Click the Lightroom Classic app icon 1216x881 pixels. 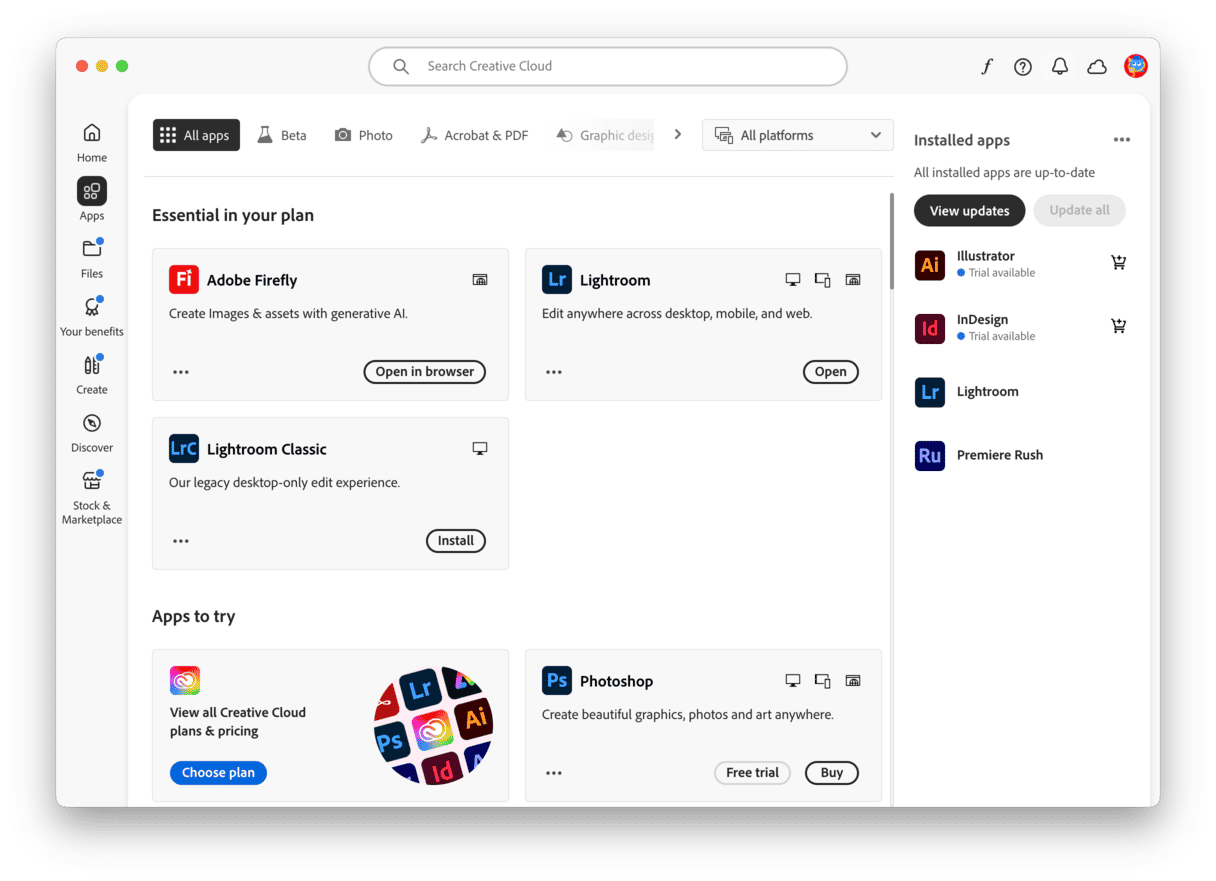[x=184, y=449]
